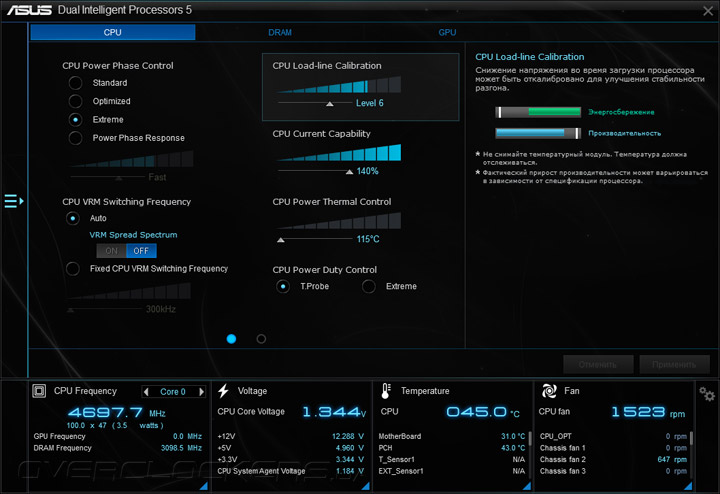Adjust Power Phase Response Fast slider
This screenshot has height=494, width=720.
[x=119, y=178]
